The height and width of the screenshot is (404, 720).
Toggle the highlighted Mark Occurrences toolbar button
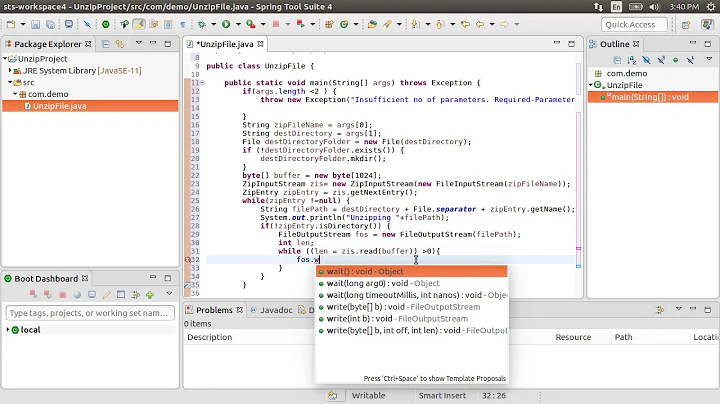139,24
